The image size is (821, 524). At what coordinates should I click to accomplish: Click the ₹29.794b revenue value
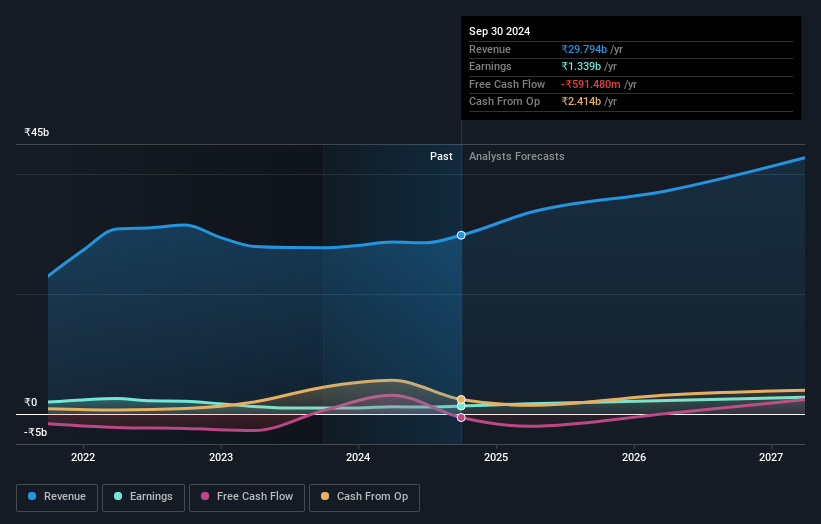pos(584,49)
